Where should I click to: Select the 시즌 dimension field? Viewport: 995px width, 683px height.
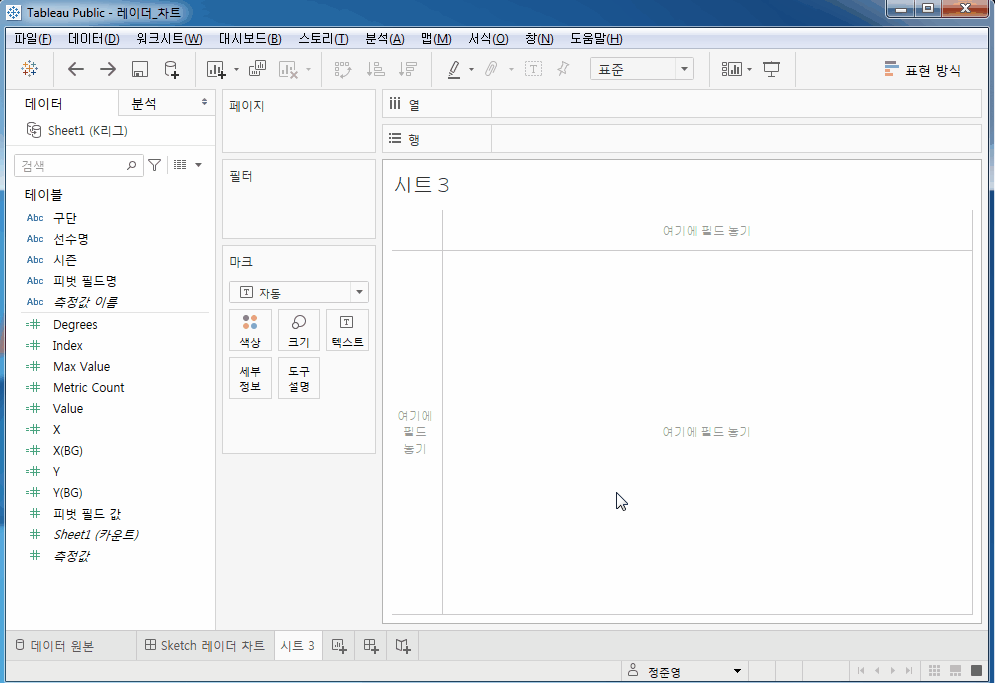point(65,260)
